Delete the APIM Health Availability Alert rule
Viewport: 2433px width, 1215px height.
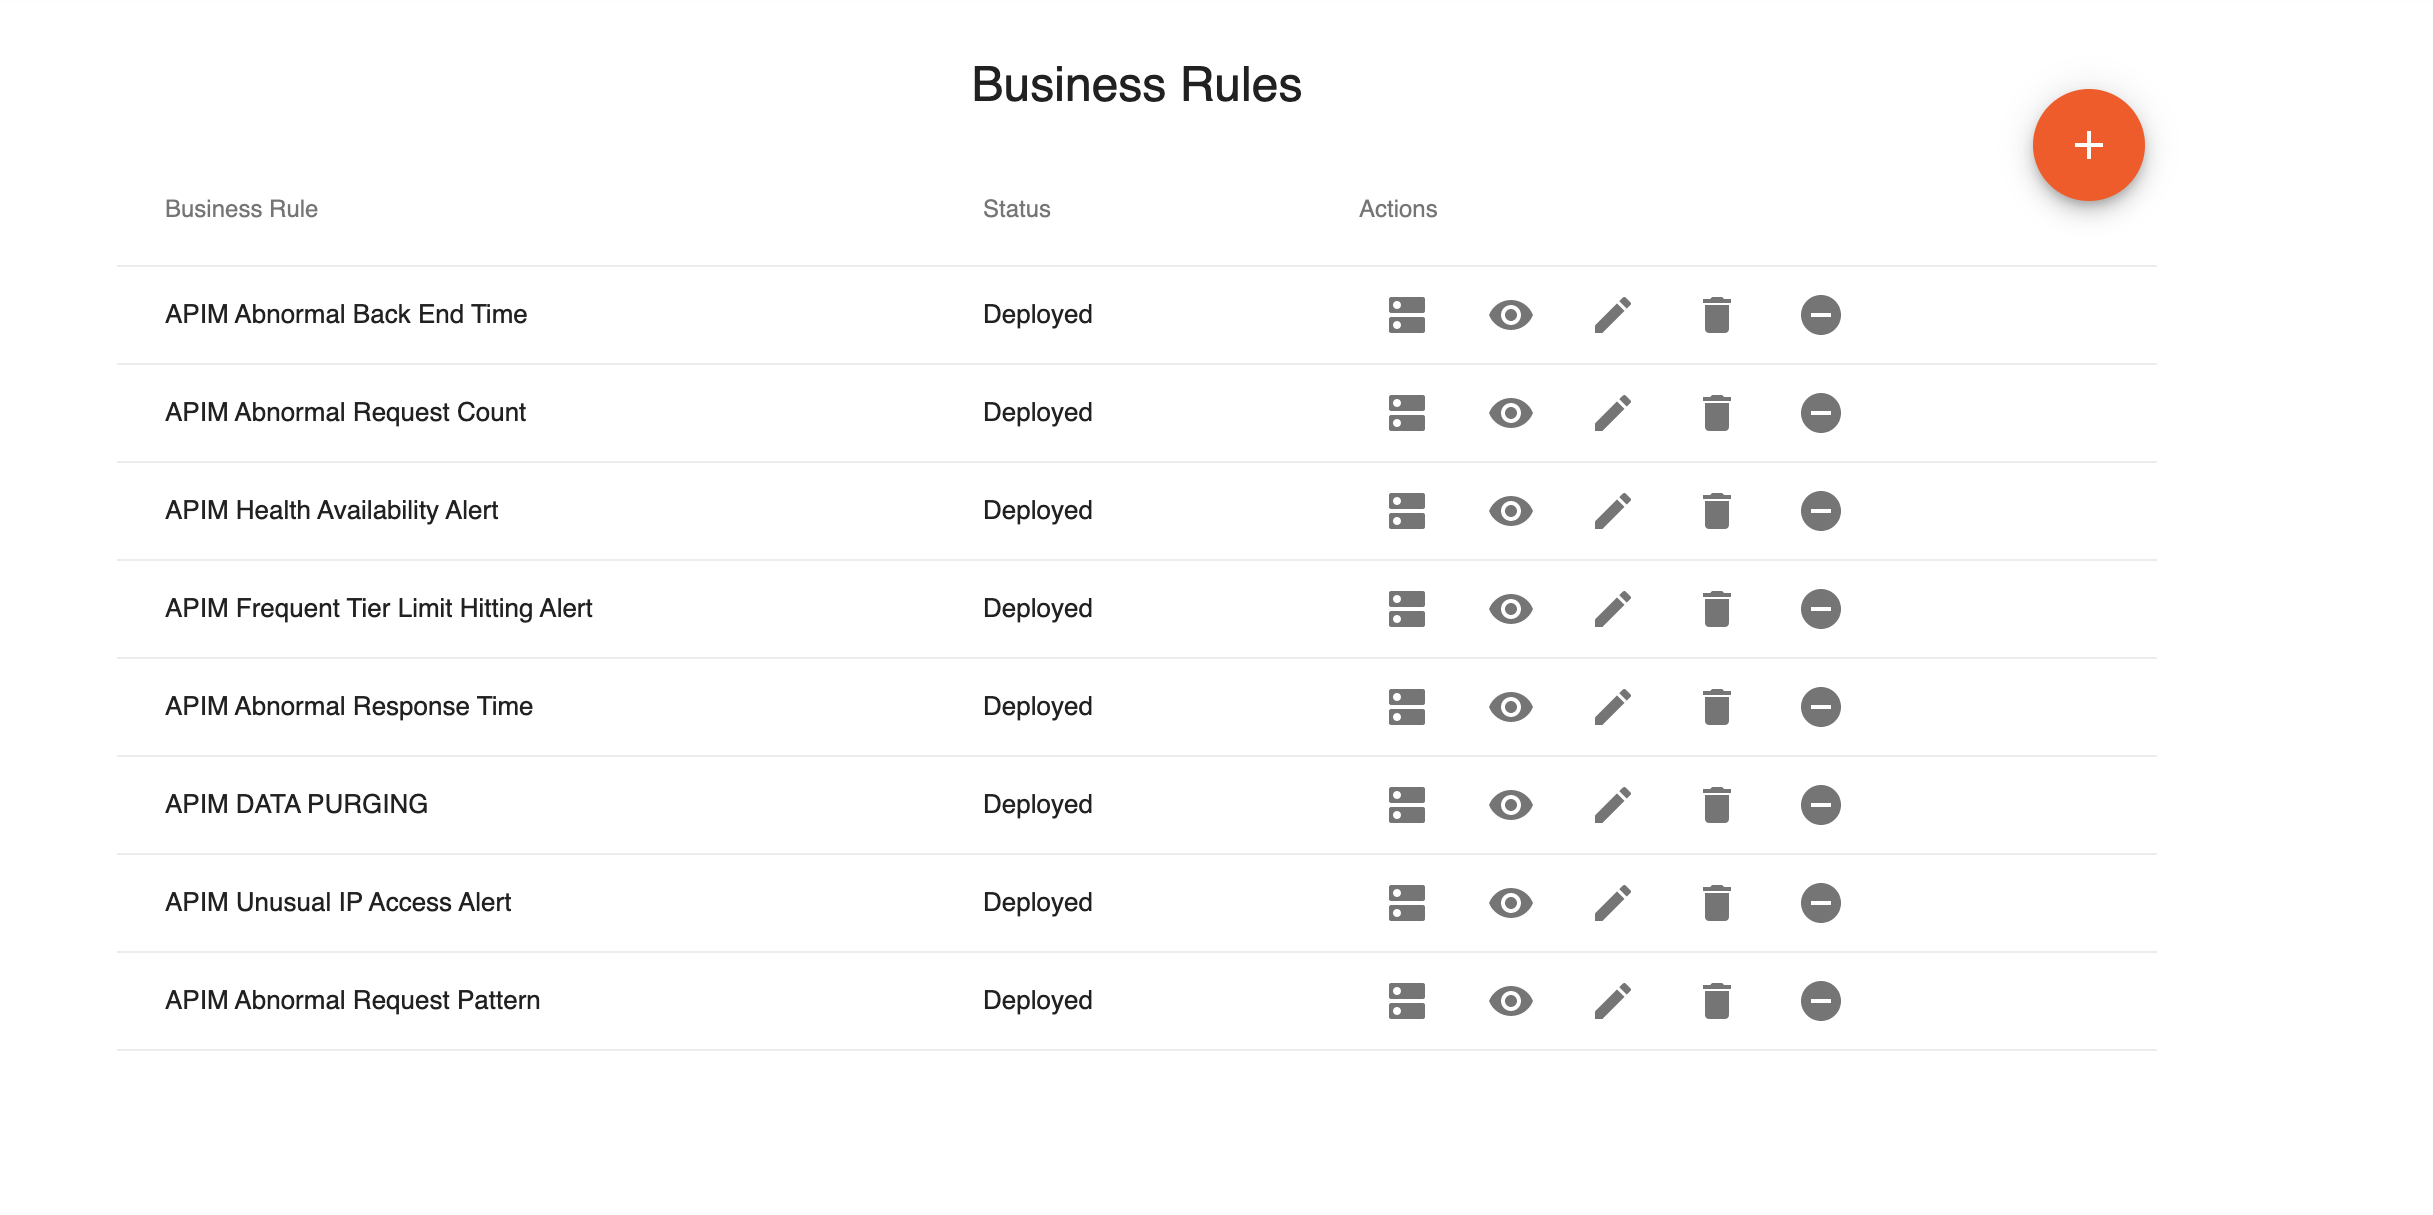[x=1716, y=510]
